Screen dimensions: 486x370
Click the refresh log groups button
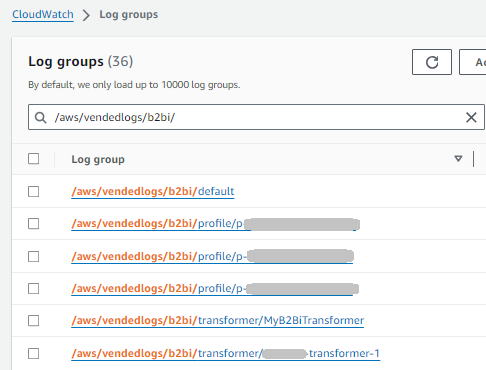click(x=432, y=62)
